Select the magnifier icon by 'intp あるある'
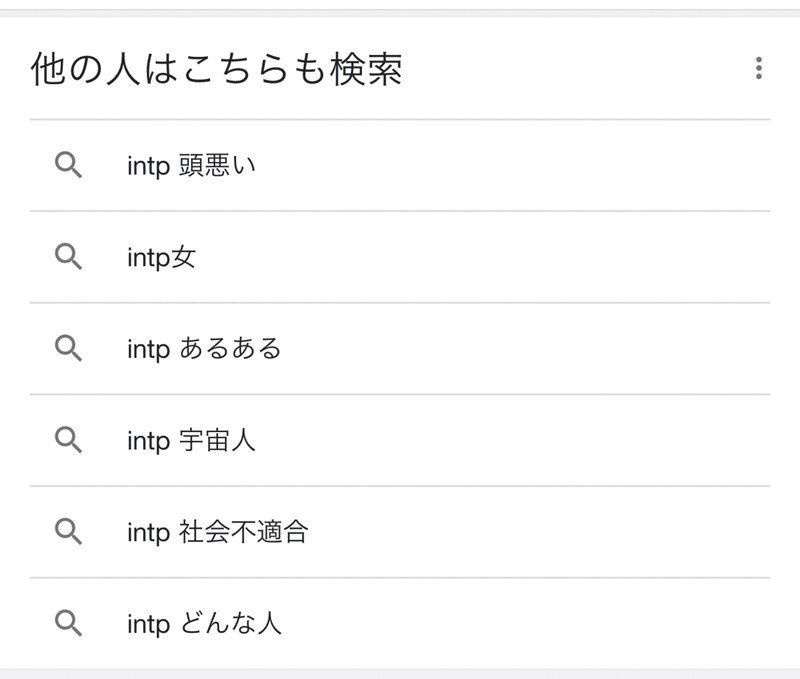 69,348
